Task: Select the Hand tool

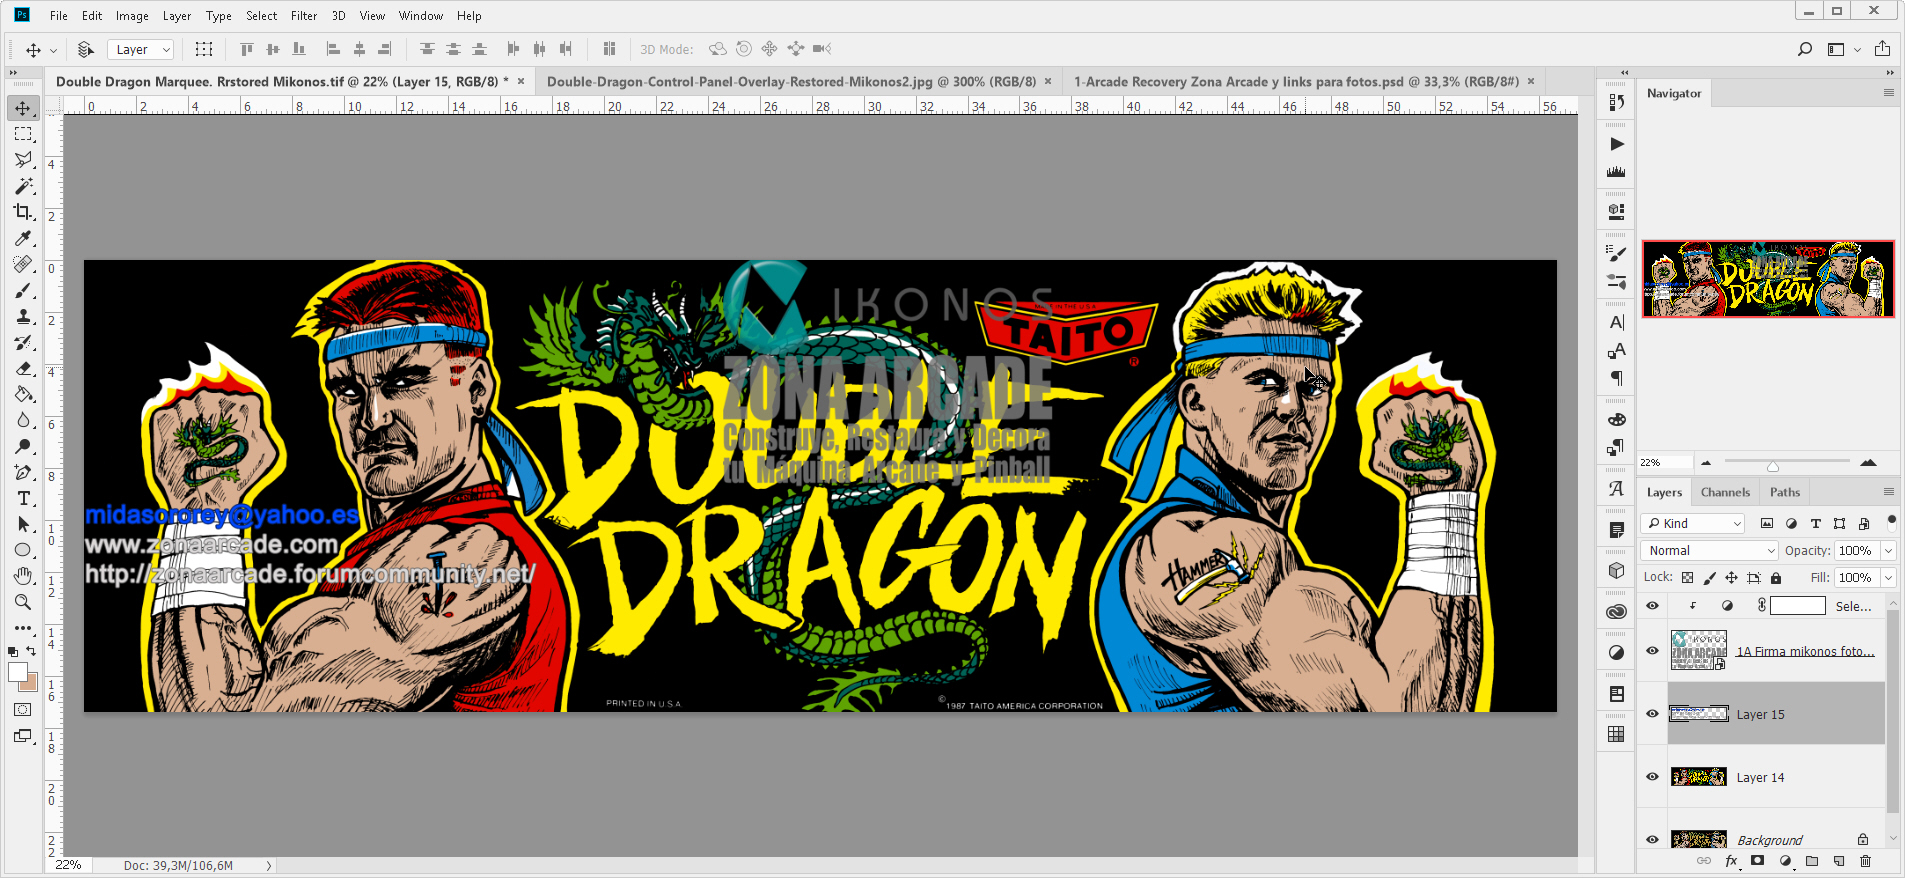Action: click(23, 576)
